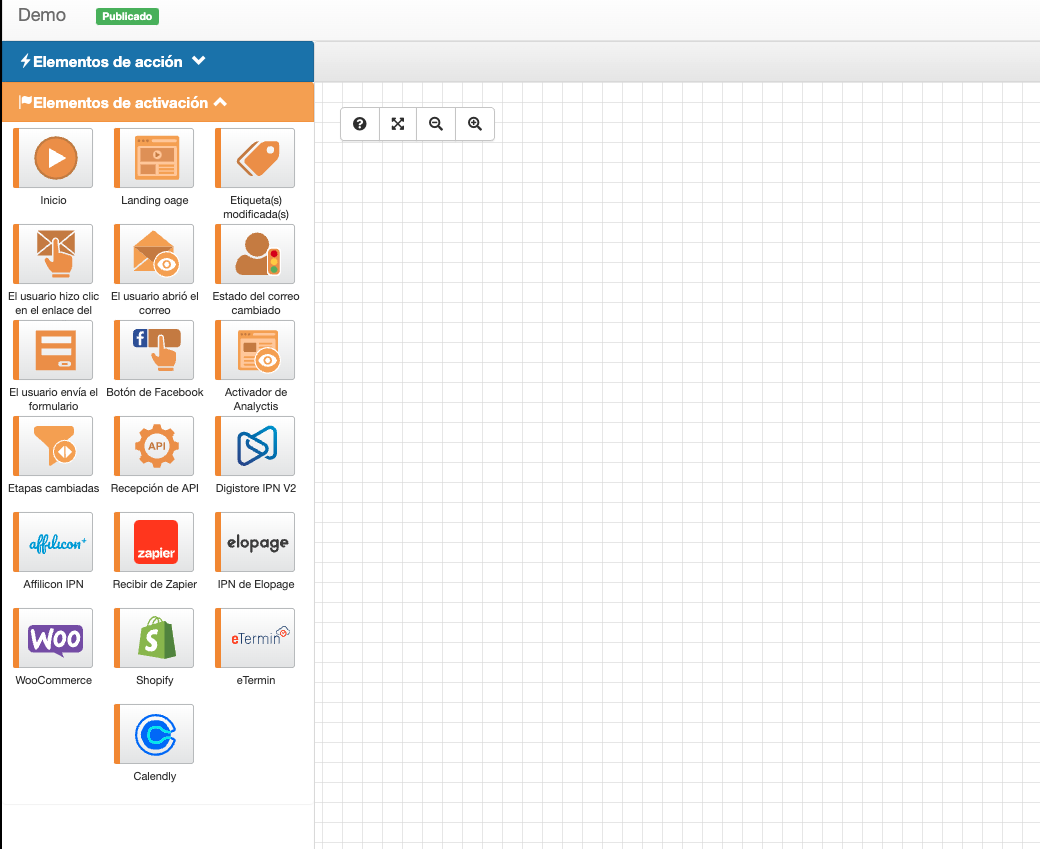The image size is (1040, 849).
Task: Select the Shopify trigger icon
Action: [x=154, y=638]
